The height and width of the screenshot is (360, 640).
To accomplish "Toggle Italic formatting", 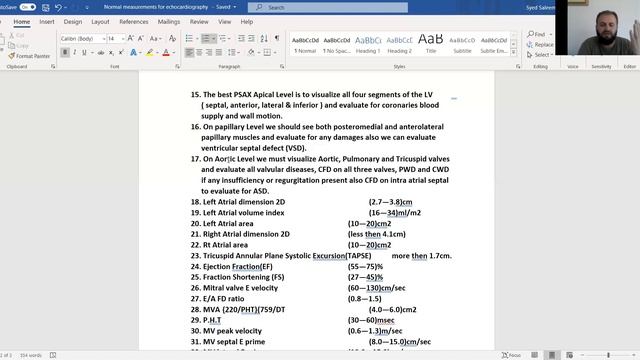I will click(x=75, y=52).
